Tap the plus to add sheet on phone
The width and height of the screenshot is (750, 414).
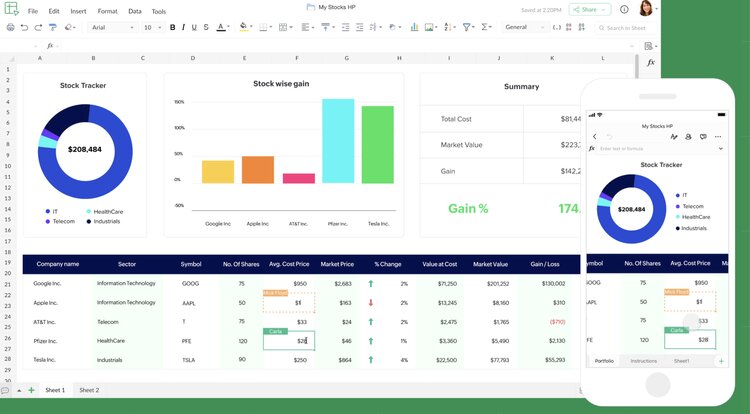tap(721, 361)
